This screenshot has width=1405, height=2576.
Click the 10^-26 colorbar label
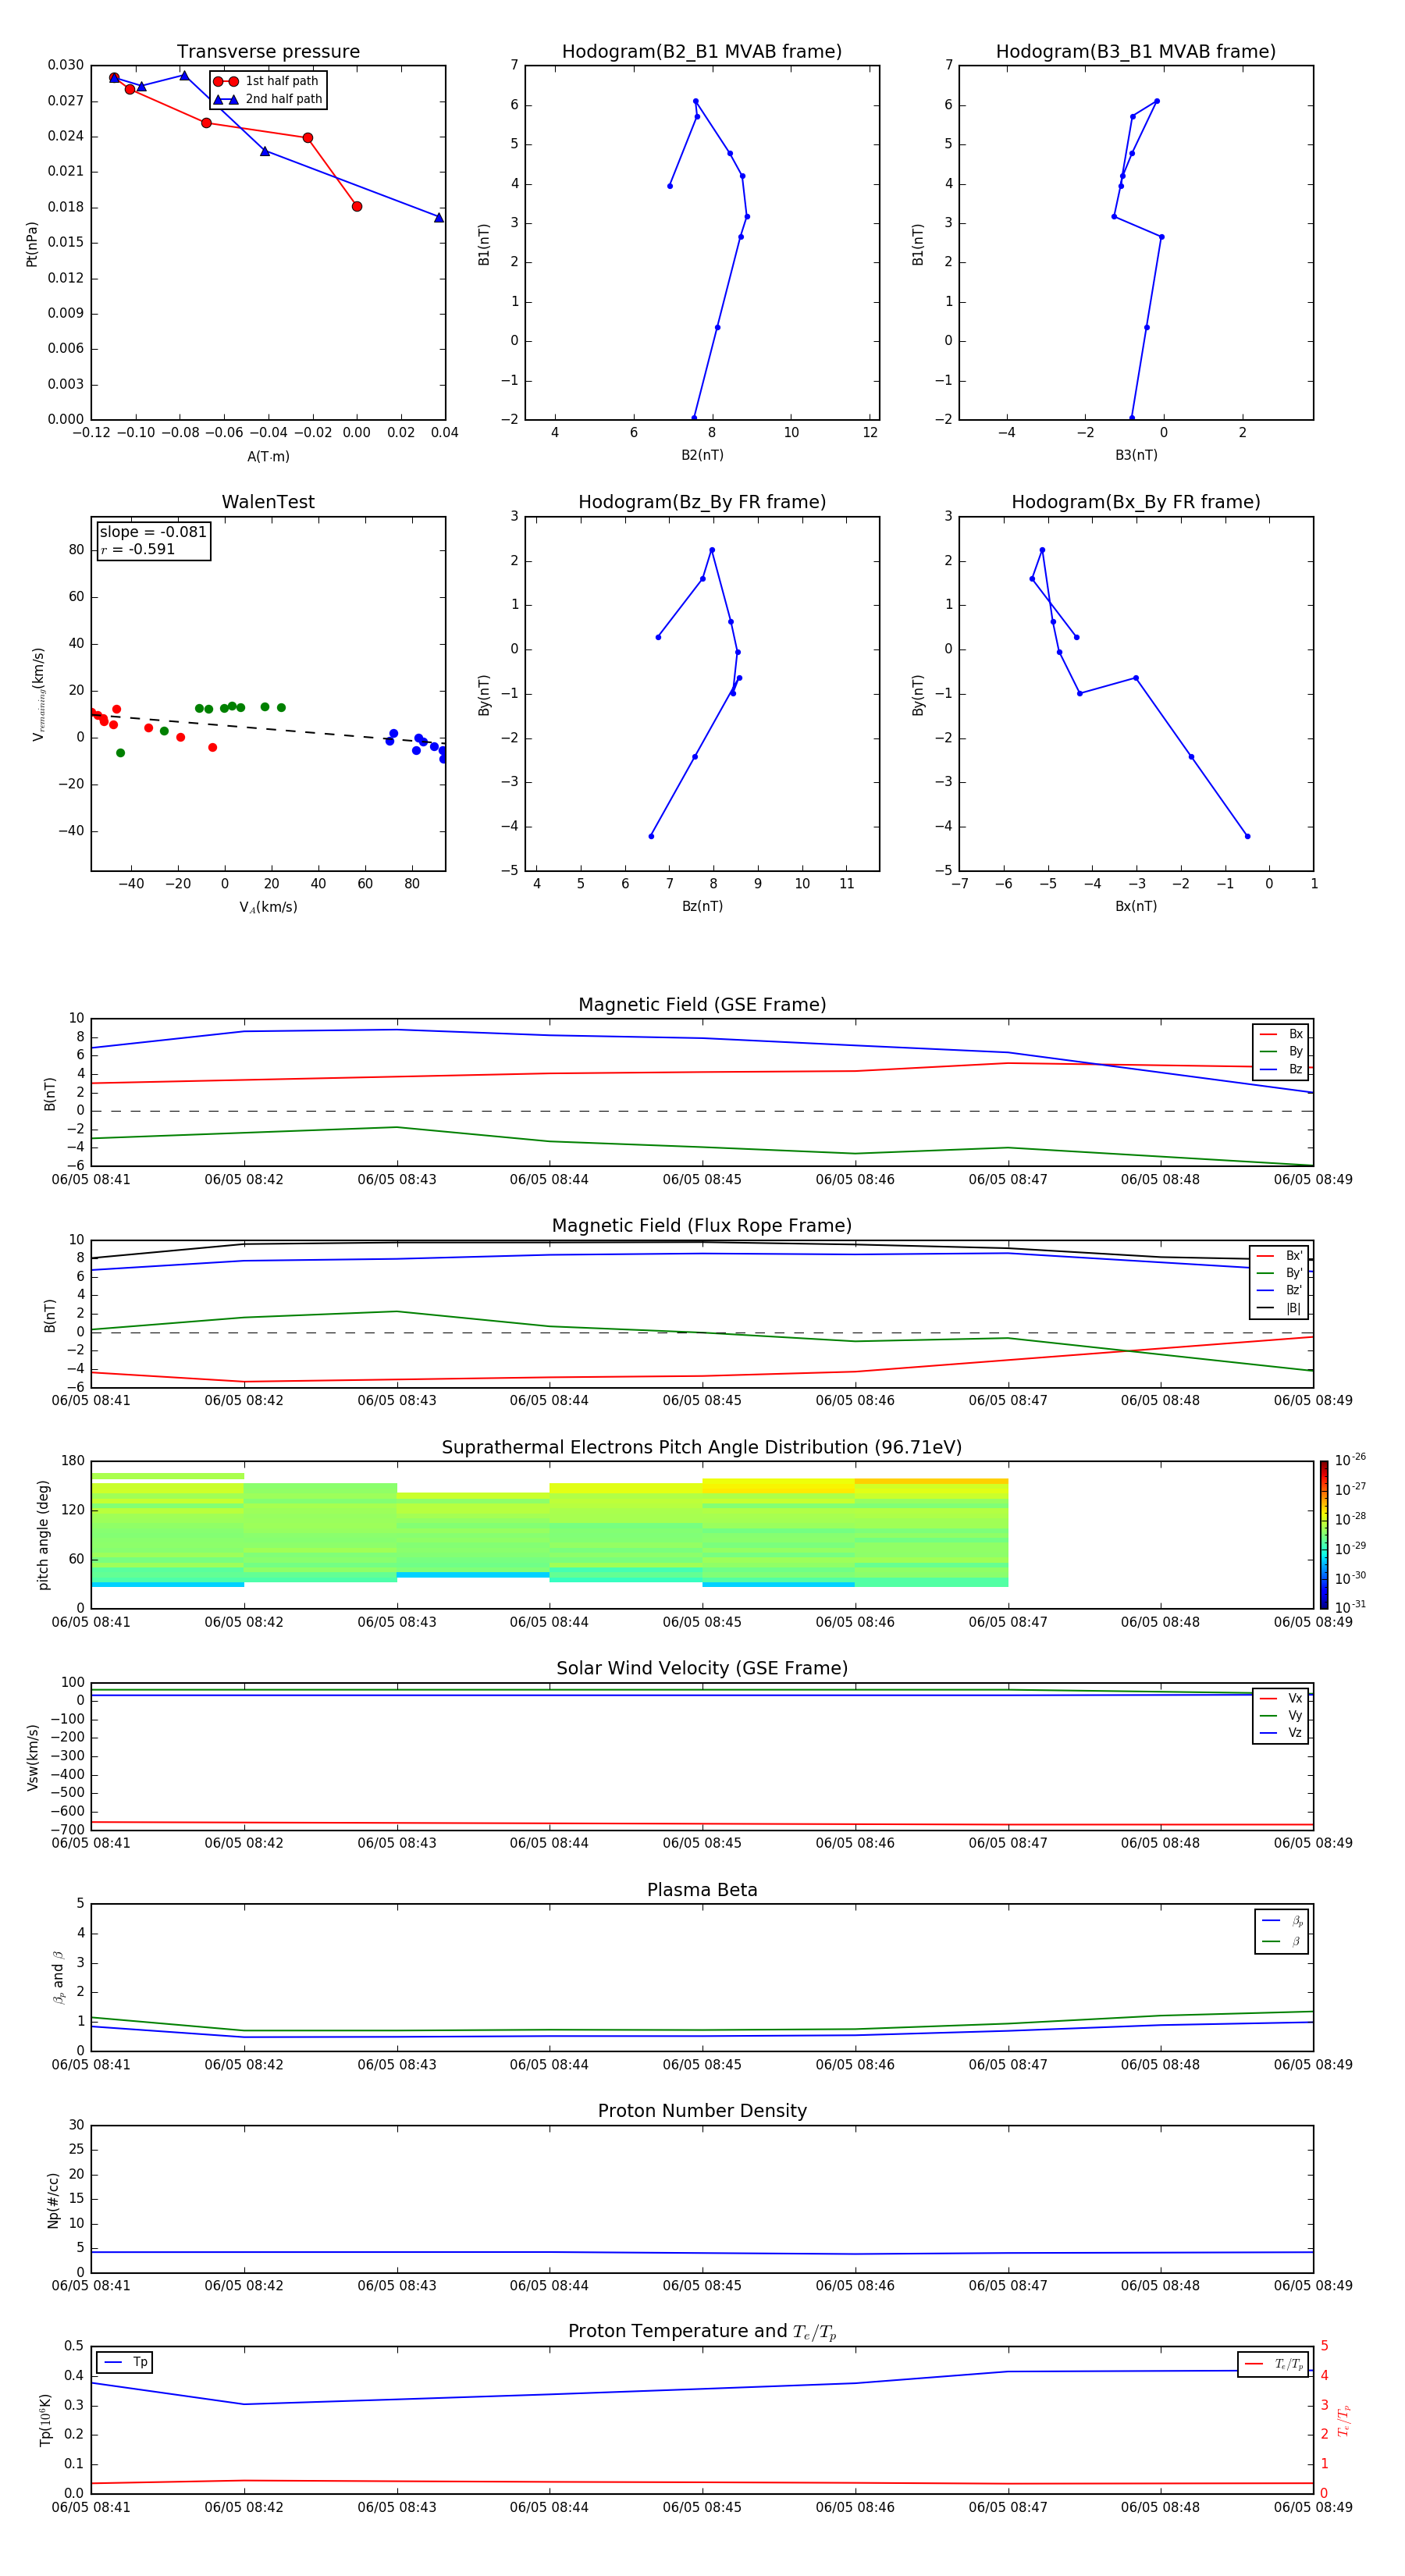pyautogui.click(x=1350, y=1460)
